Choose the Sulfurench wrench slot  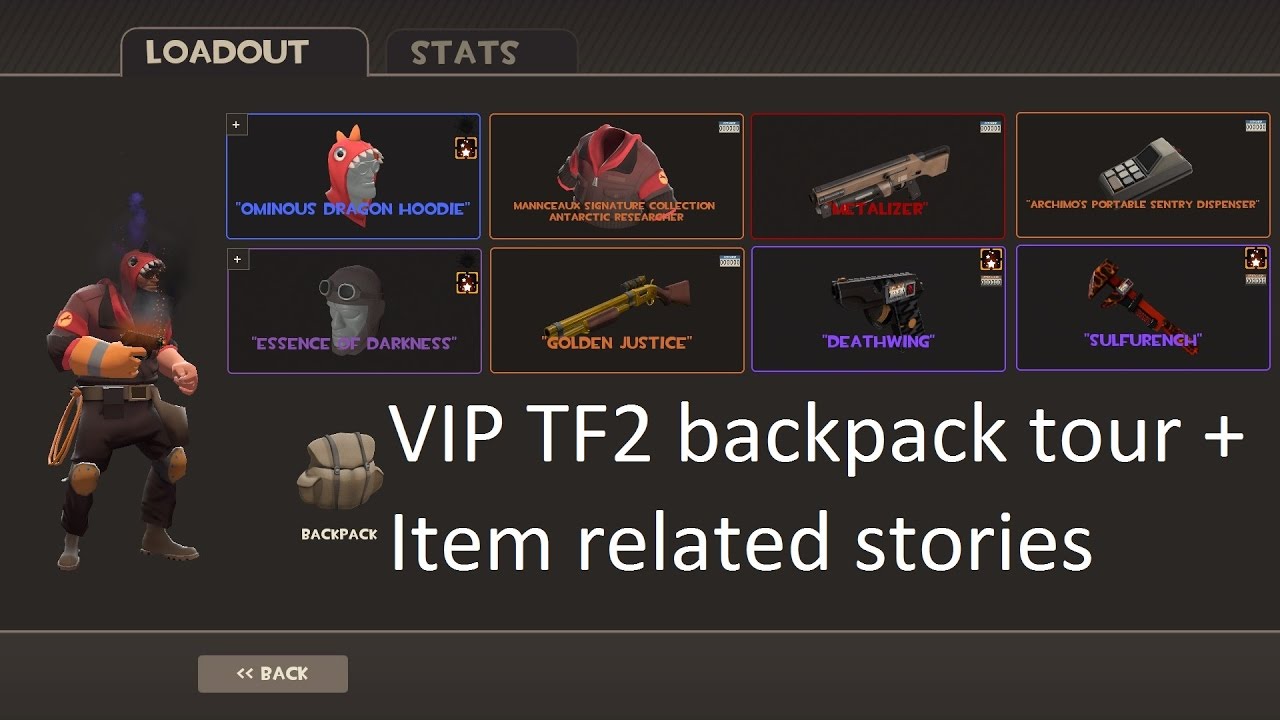pos(1143,308)
